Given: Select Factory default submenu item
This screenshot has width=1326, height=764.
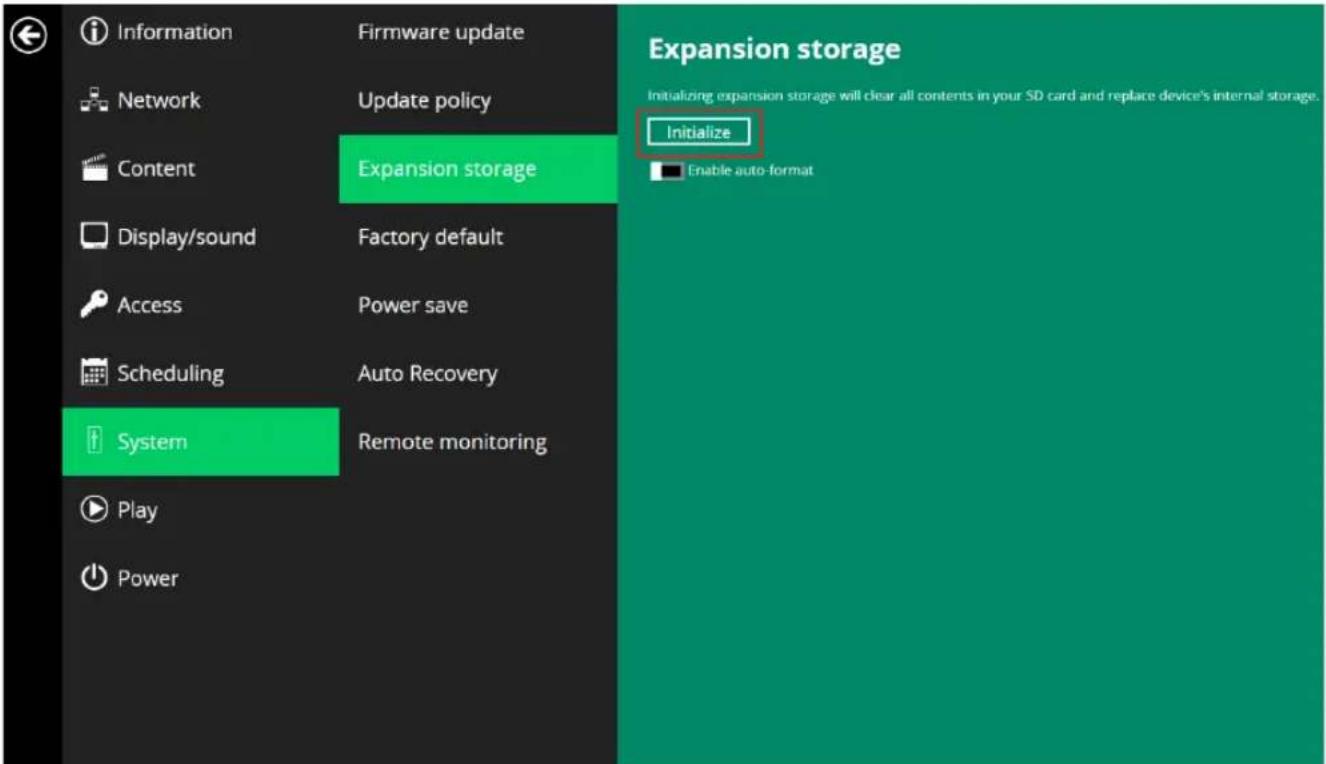Looking at the screenshot, I should tap(430, 237).
